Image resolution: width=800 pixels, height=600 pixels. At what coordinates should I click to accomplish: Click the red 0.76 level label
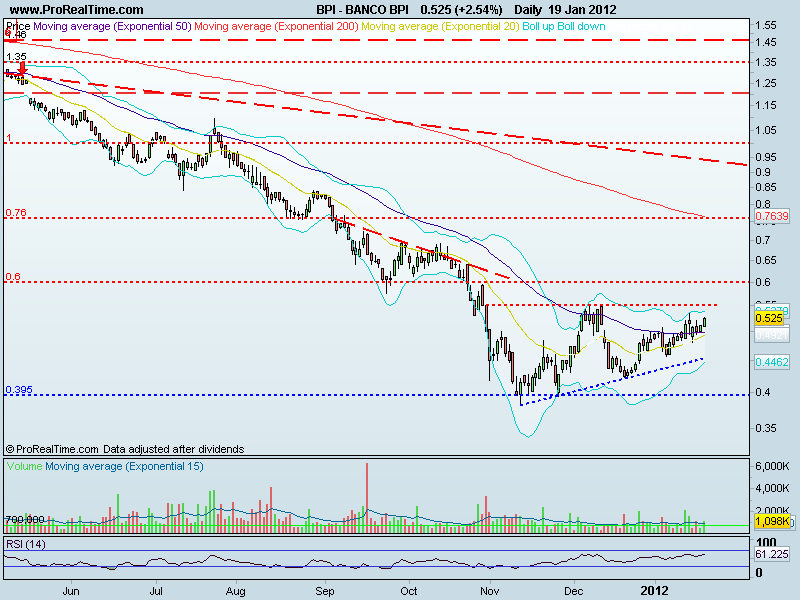pyautogui.click(x=16, y=213)
